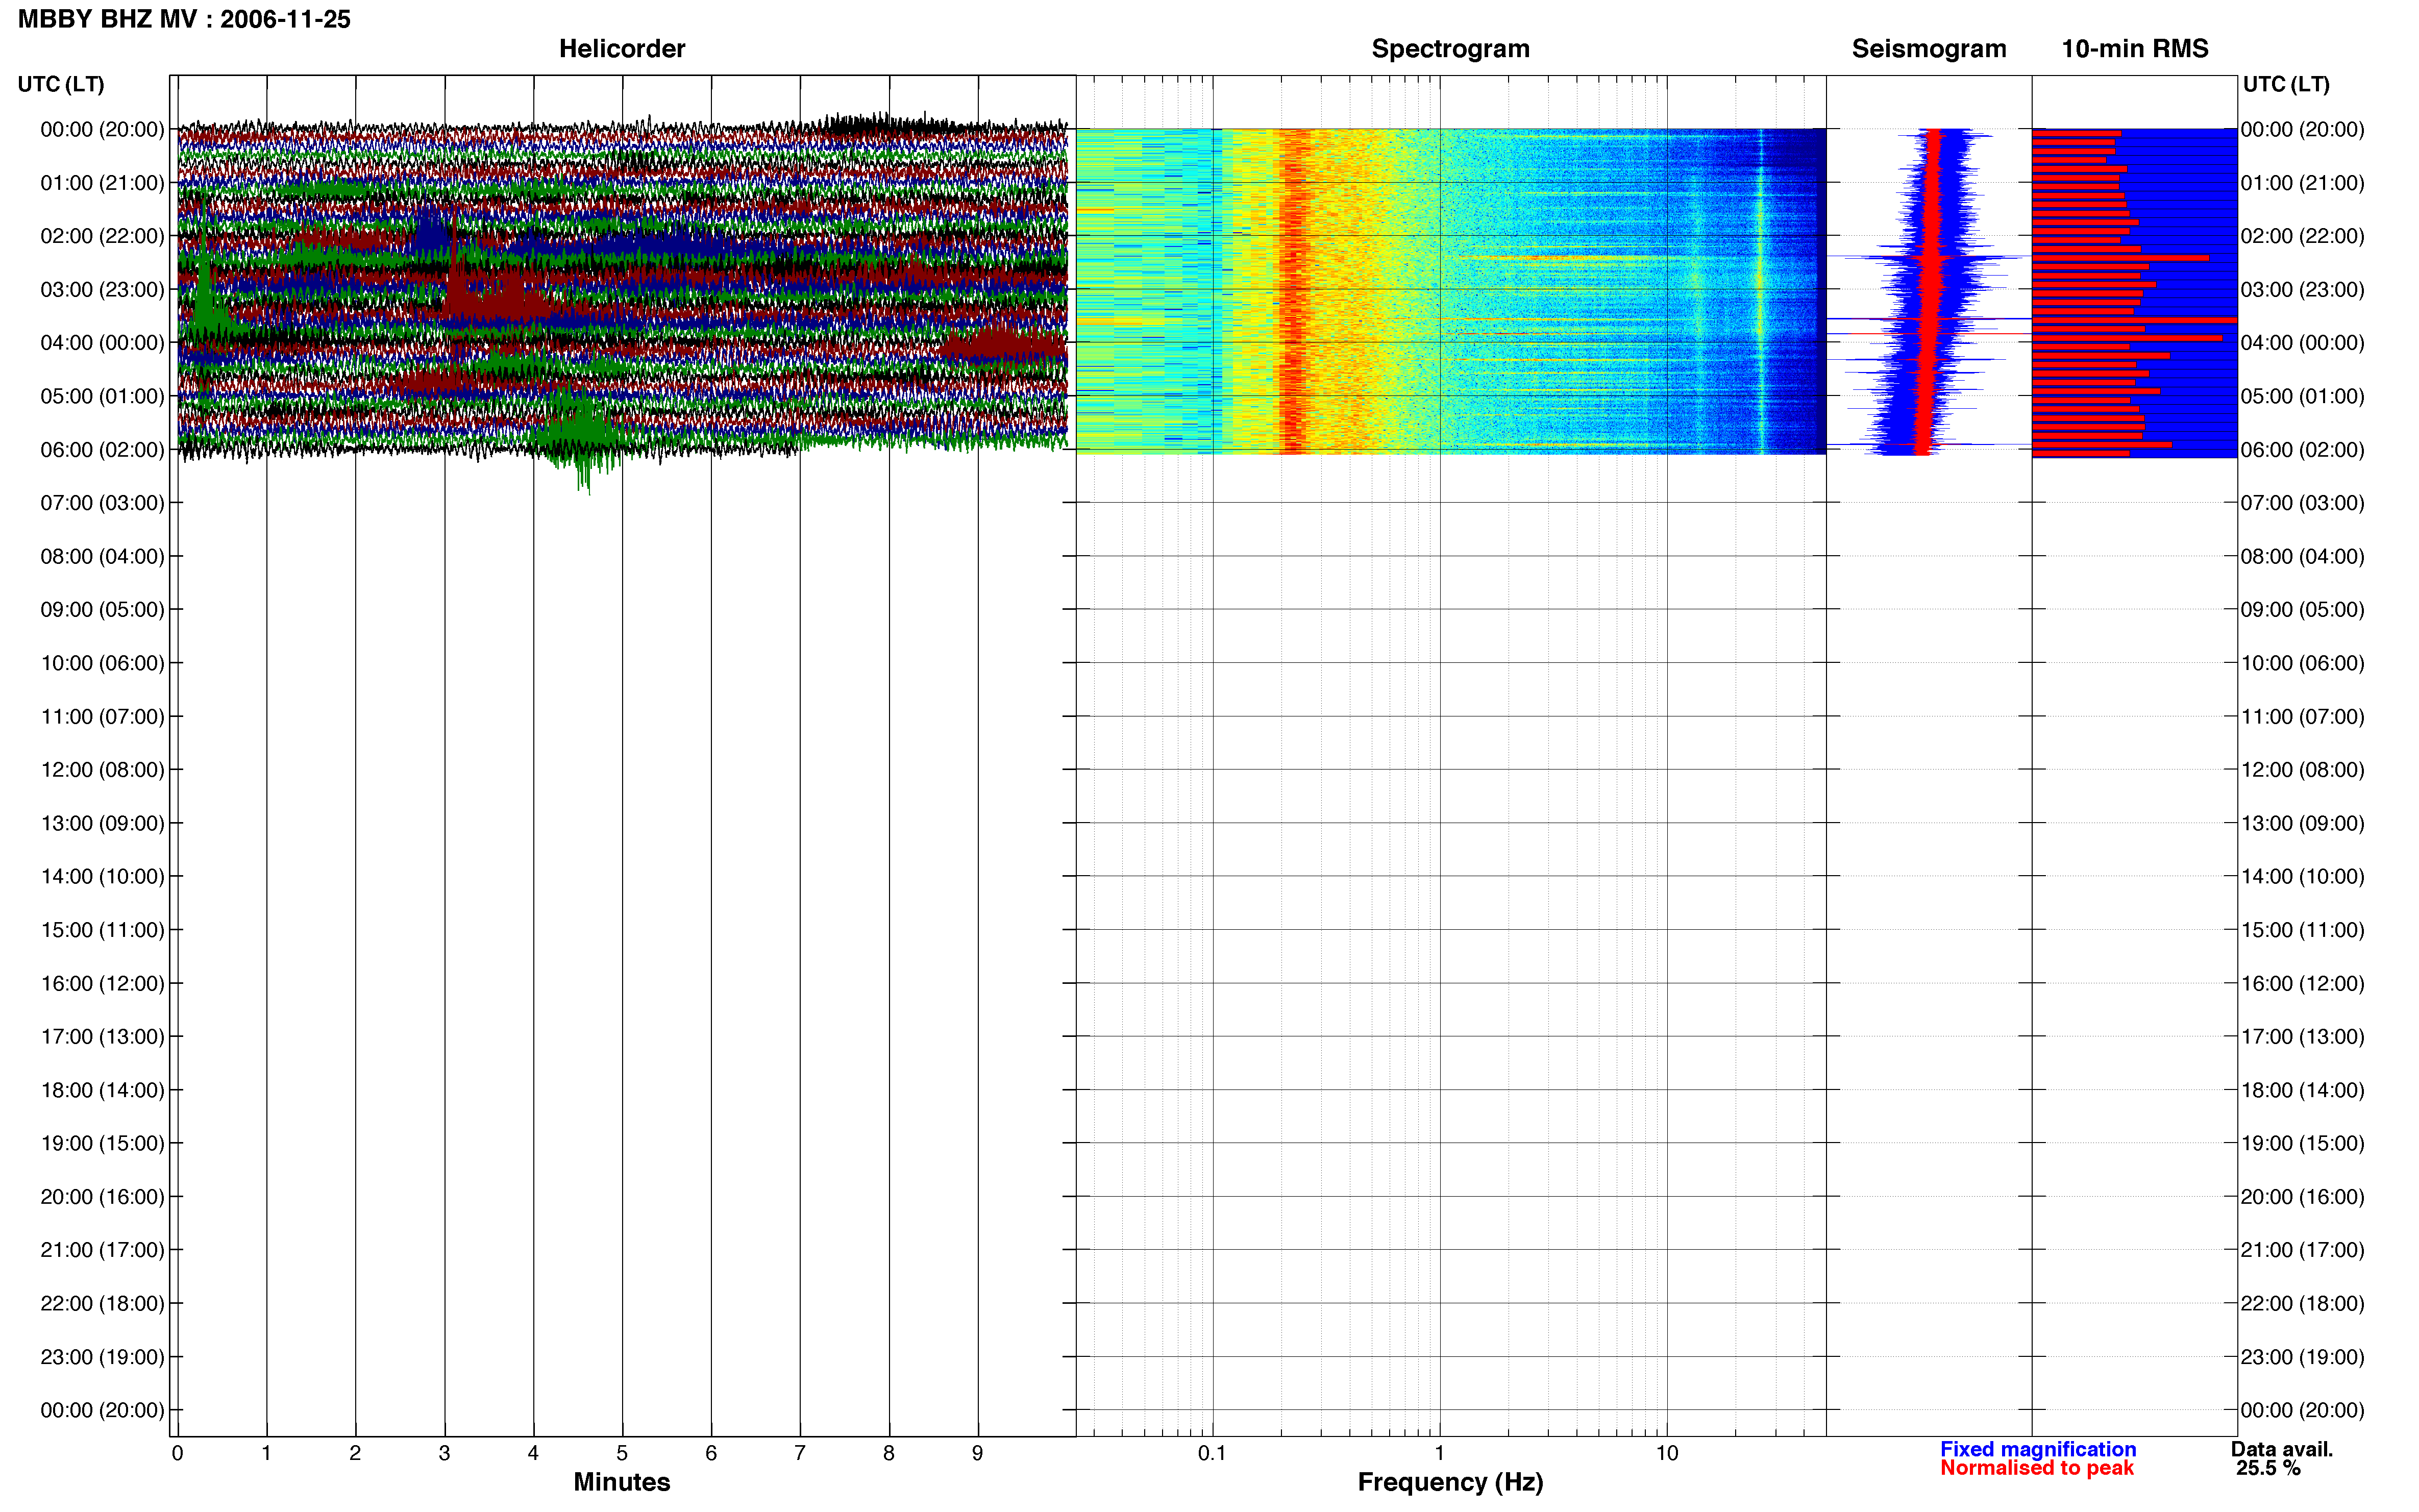The width and height of the screenshot is (2419, 1512).
Task: Click the '0.1' frequency tick label
Action: tap(1212, 1453)
